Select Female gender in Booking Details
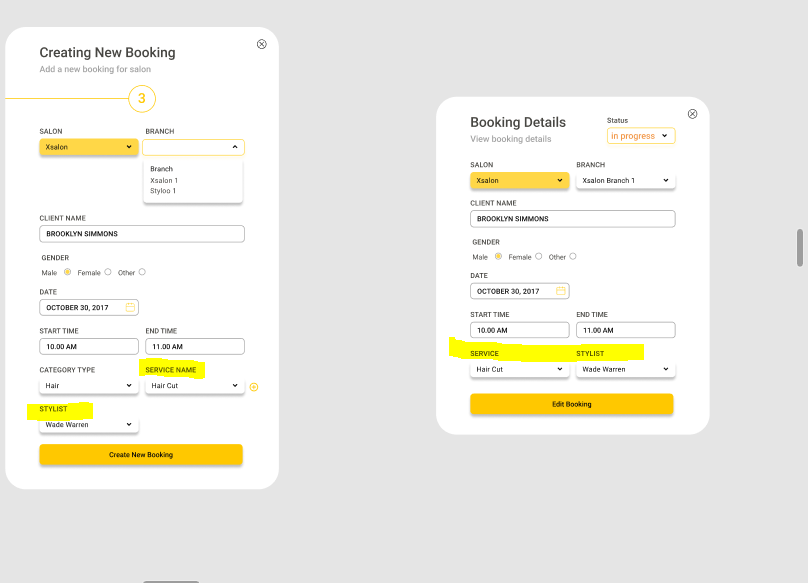Screen dimensions: 808x583 (538, 256)
